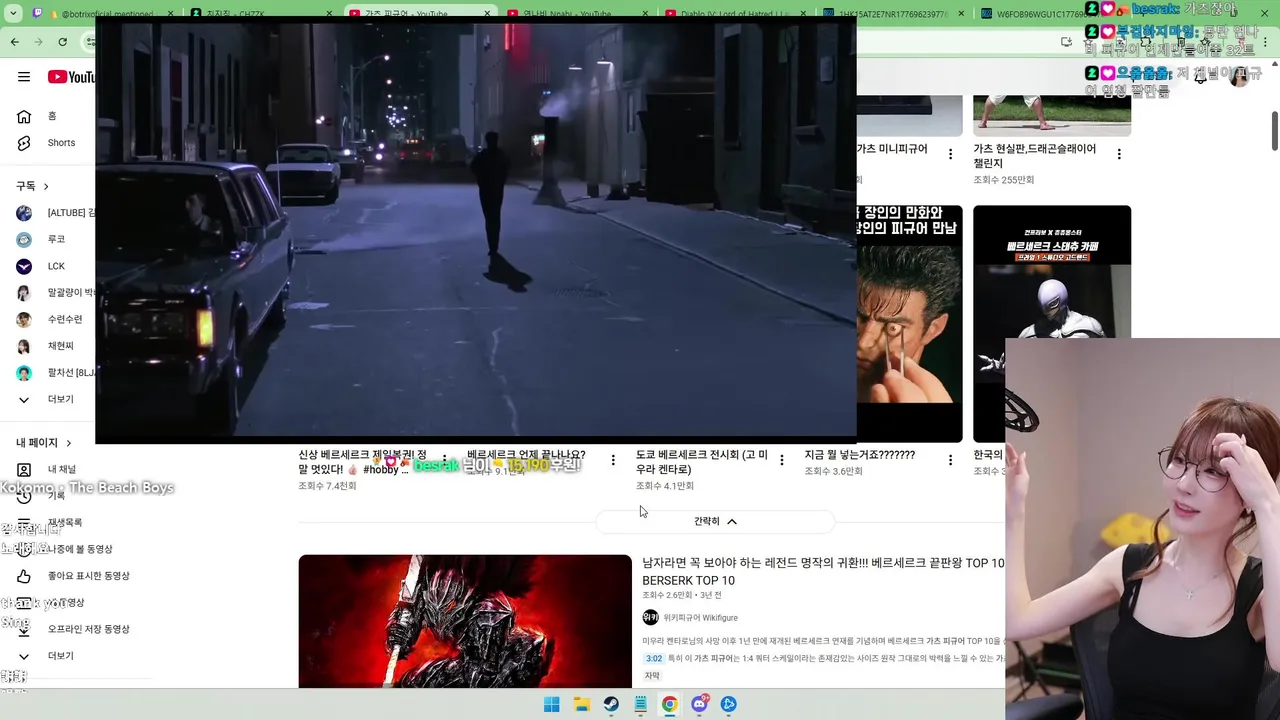Image resolution: width=1280 pixels, height=720 pixels.
Task: Expand the 구독 subscriptions section
Action: pyautogui.click(x=32, y=186)
